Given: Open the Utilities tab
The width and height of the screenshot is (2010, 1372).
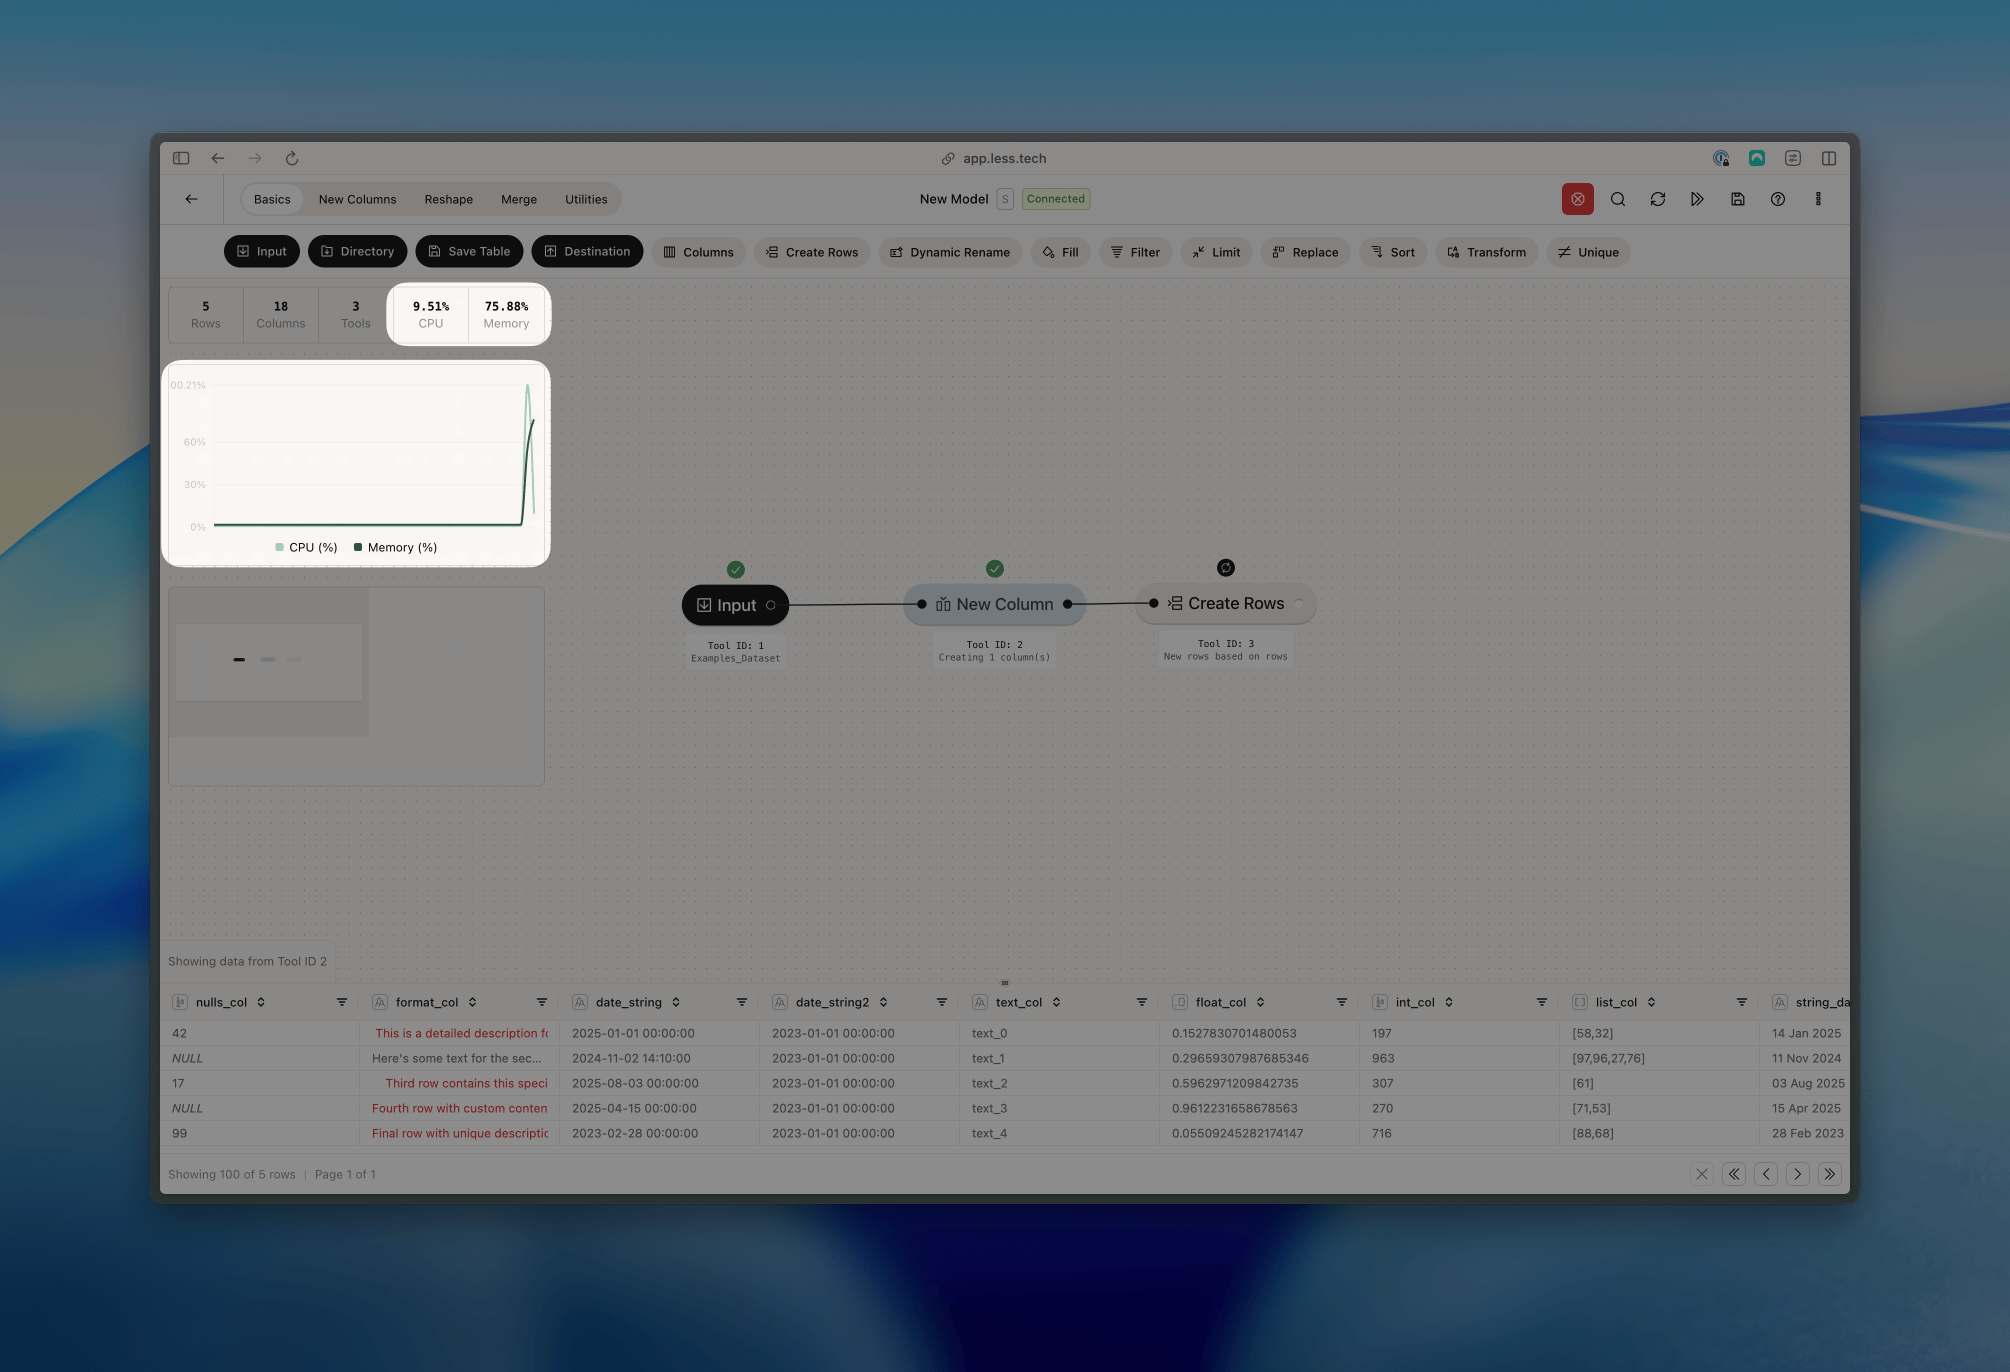Looking at the screenshot, I should tap(586, 199).
